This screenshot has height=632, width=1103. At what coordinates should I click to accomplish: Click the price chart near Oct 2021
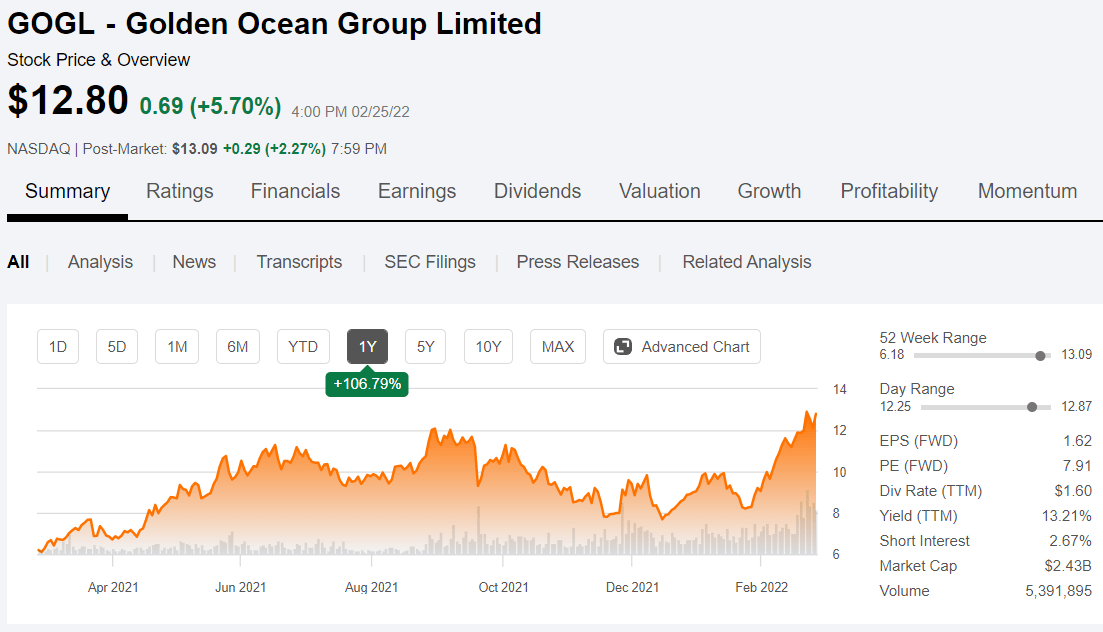[502, 480]
